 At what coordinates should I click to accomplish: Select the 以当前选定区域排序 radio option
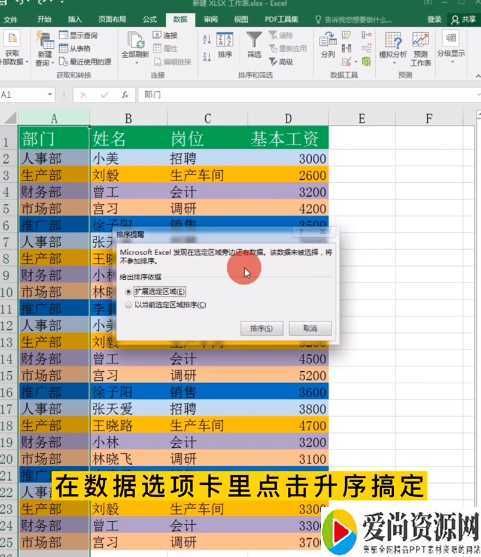(x=128, y=305)
